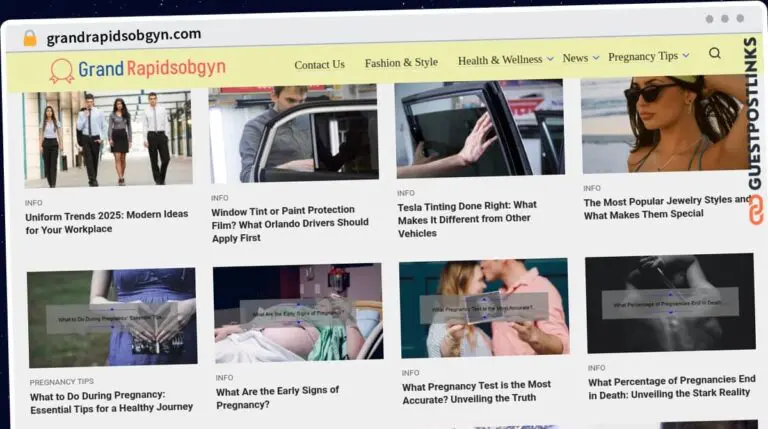Viewport: 768px width, 429px height.
Task: Click the INFO tag above Pregnancy Test article
Action: click(x=410, y=373)
